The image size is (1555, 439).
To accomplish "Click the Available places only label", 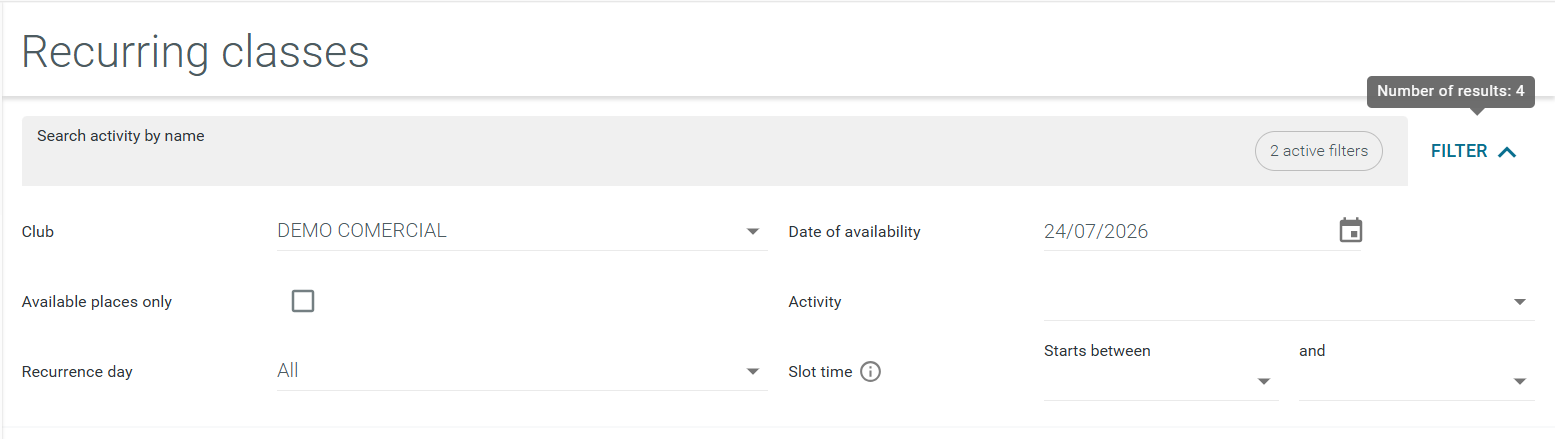I will [x=97, y=302].
